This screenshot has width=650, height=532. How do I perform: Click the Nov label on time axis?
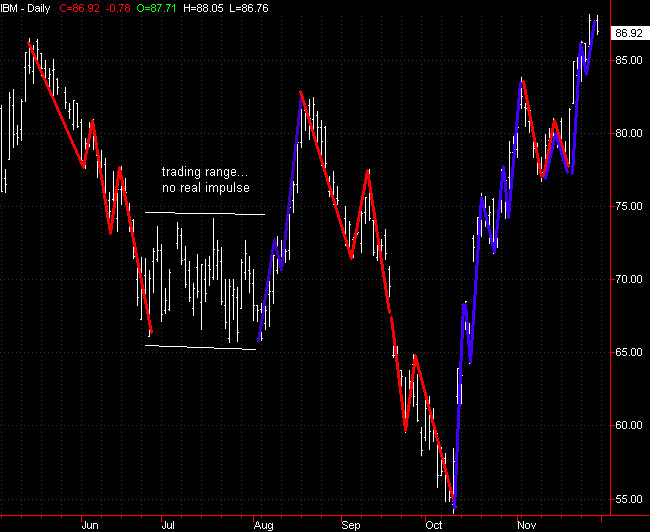[x=526, y=525]
